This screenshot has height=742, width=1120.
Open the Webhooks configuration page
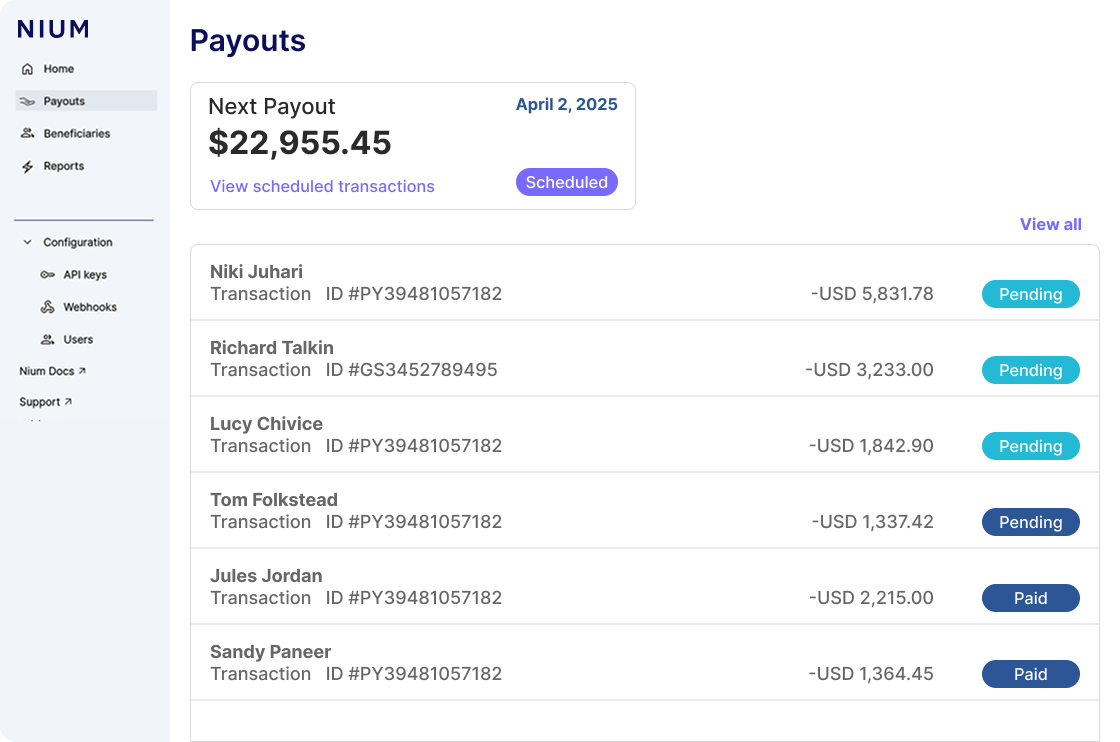(x=90, y=306)
